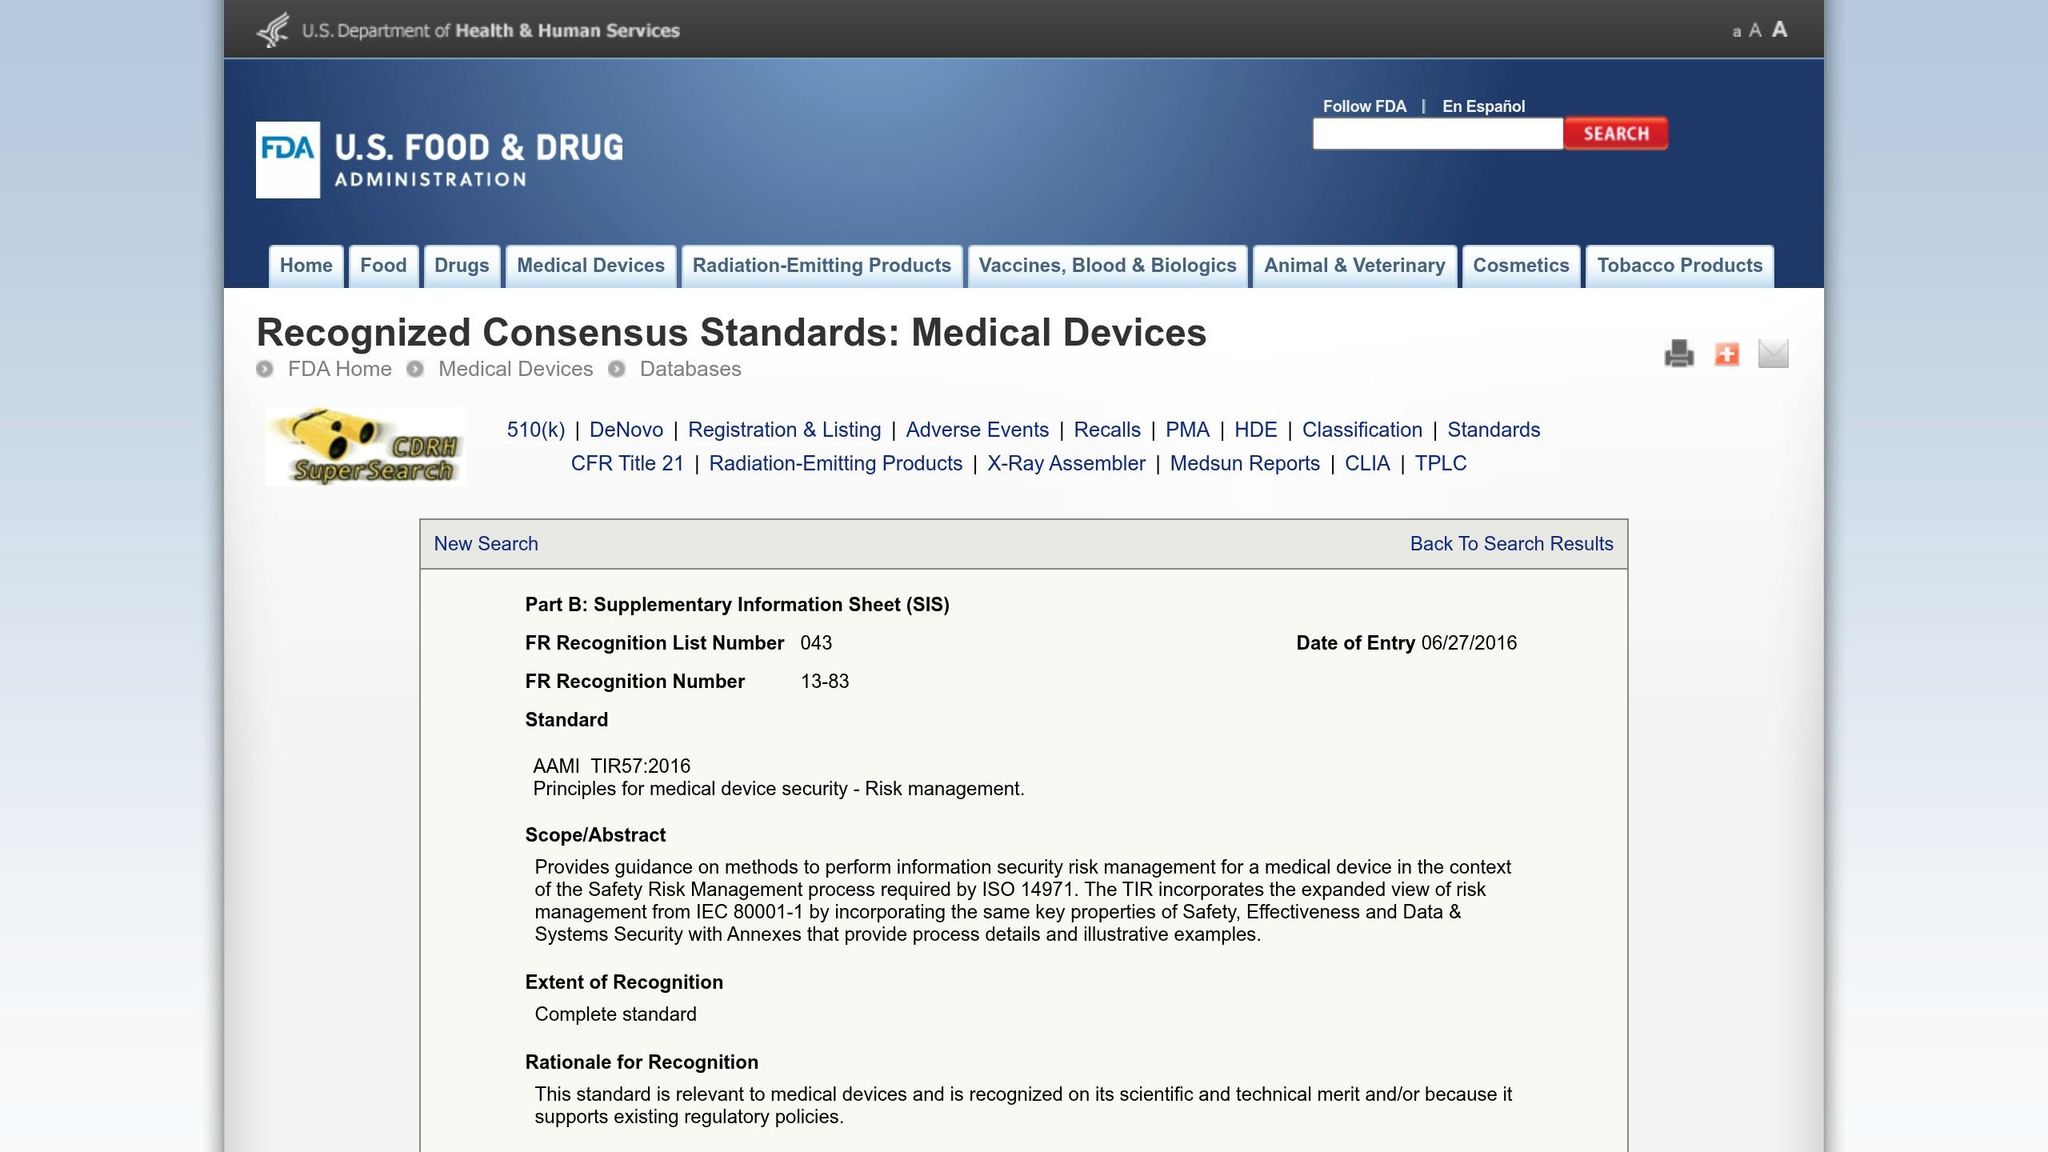Click the arrow bullet before Databases breadcrumb
The image size is (2048, 1152).
click(617, 369)
